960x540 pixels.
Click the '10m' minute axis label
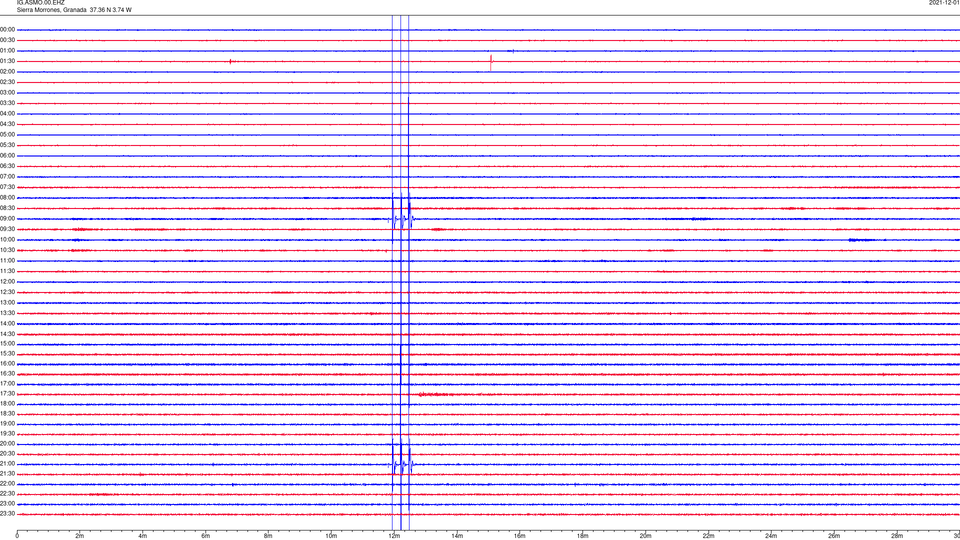[x=331, y=536]
